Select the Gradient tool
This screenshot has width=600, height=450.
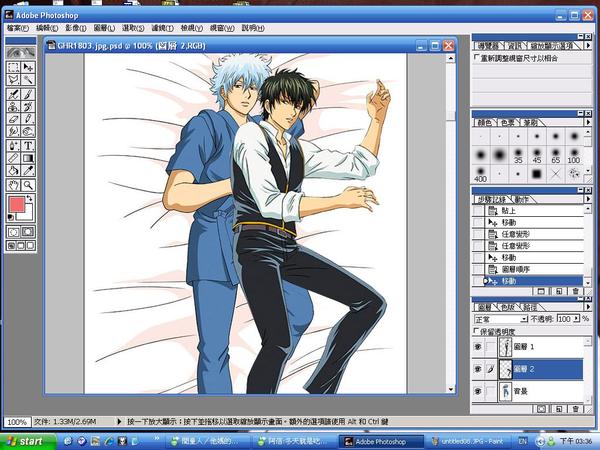click(x=28, y=158)
